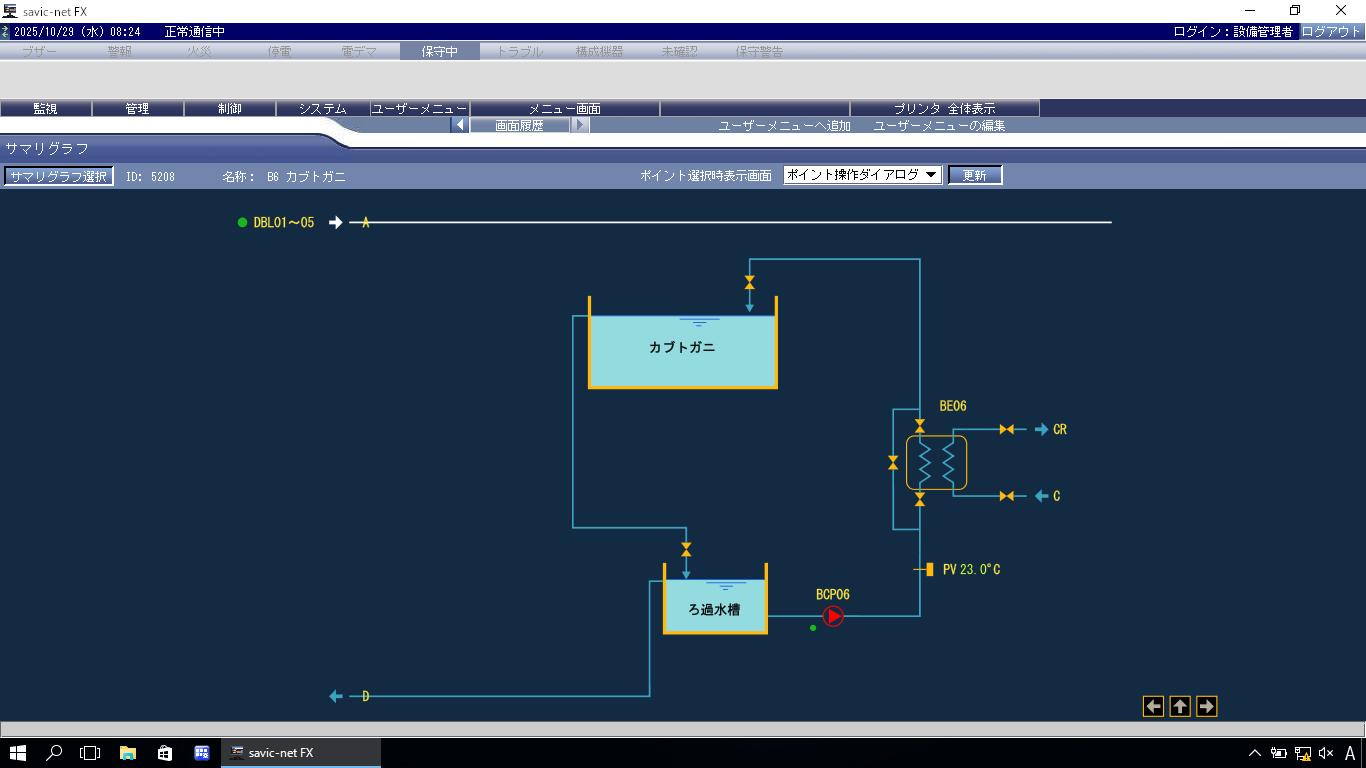This screenshot has height=768, width=1366.
Task: Go back with the 画面履歴 left arrow
Action: 459,125
